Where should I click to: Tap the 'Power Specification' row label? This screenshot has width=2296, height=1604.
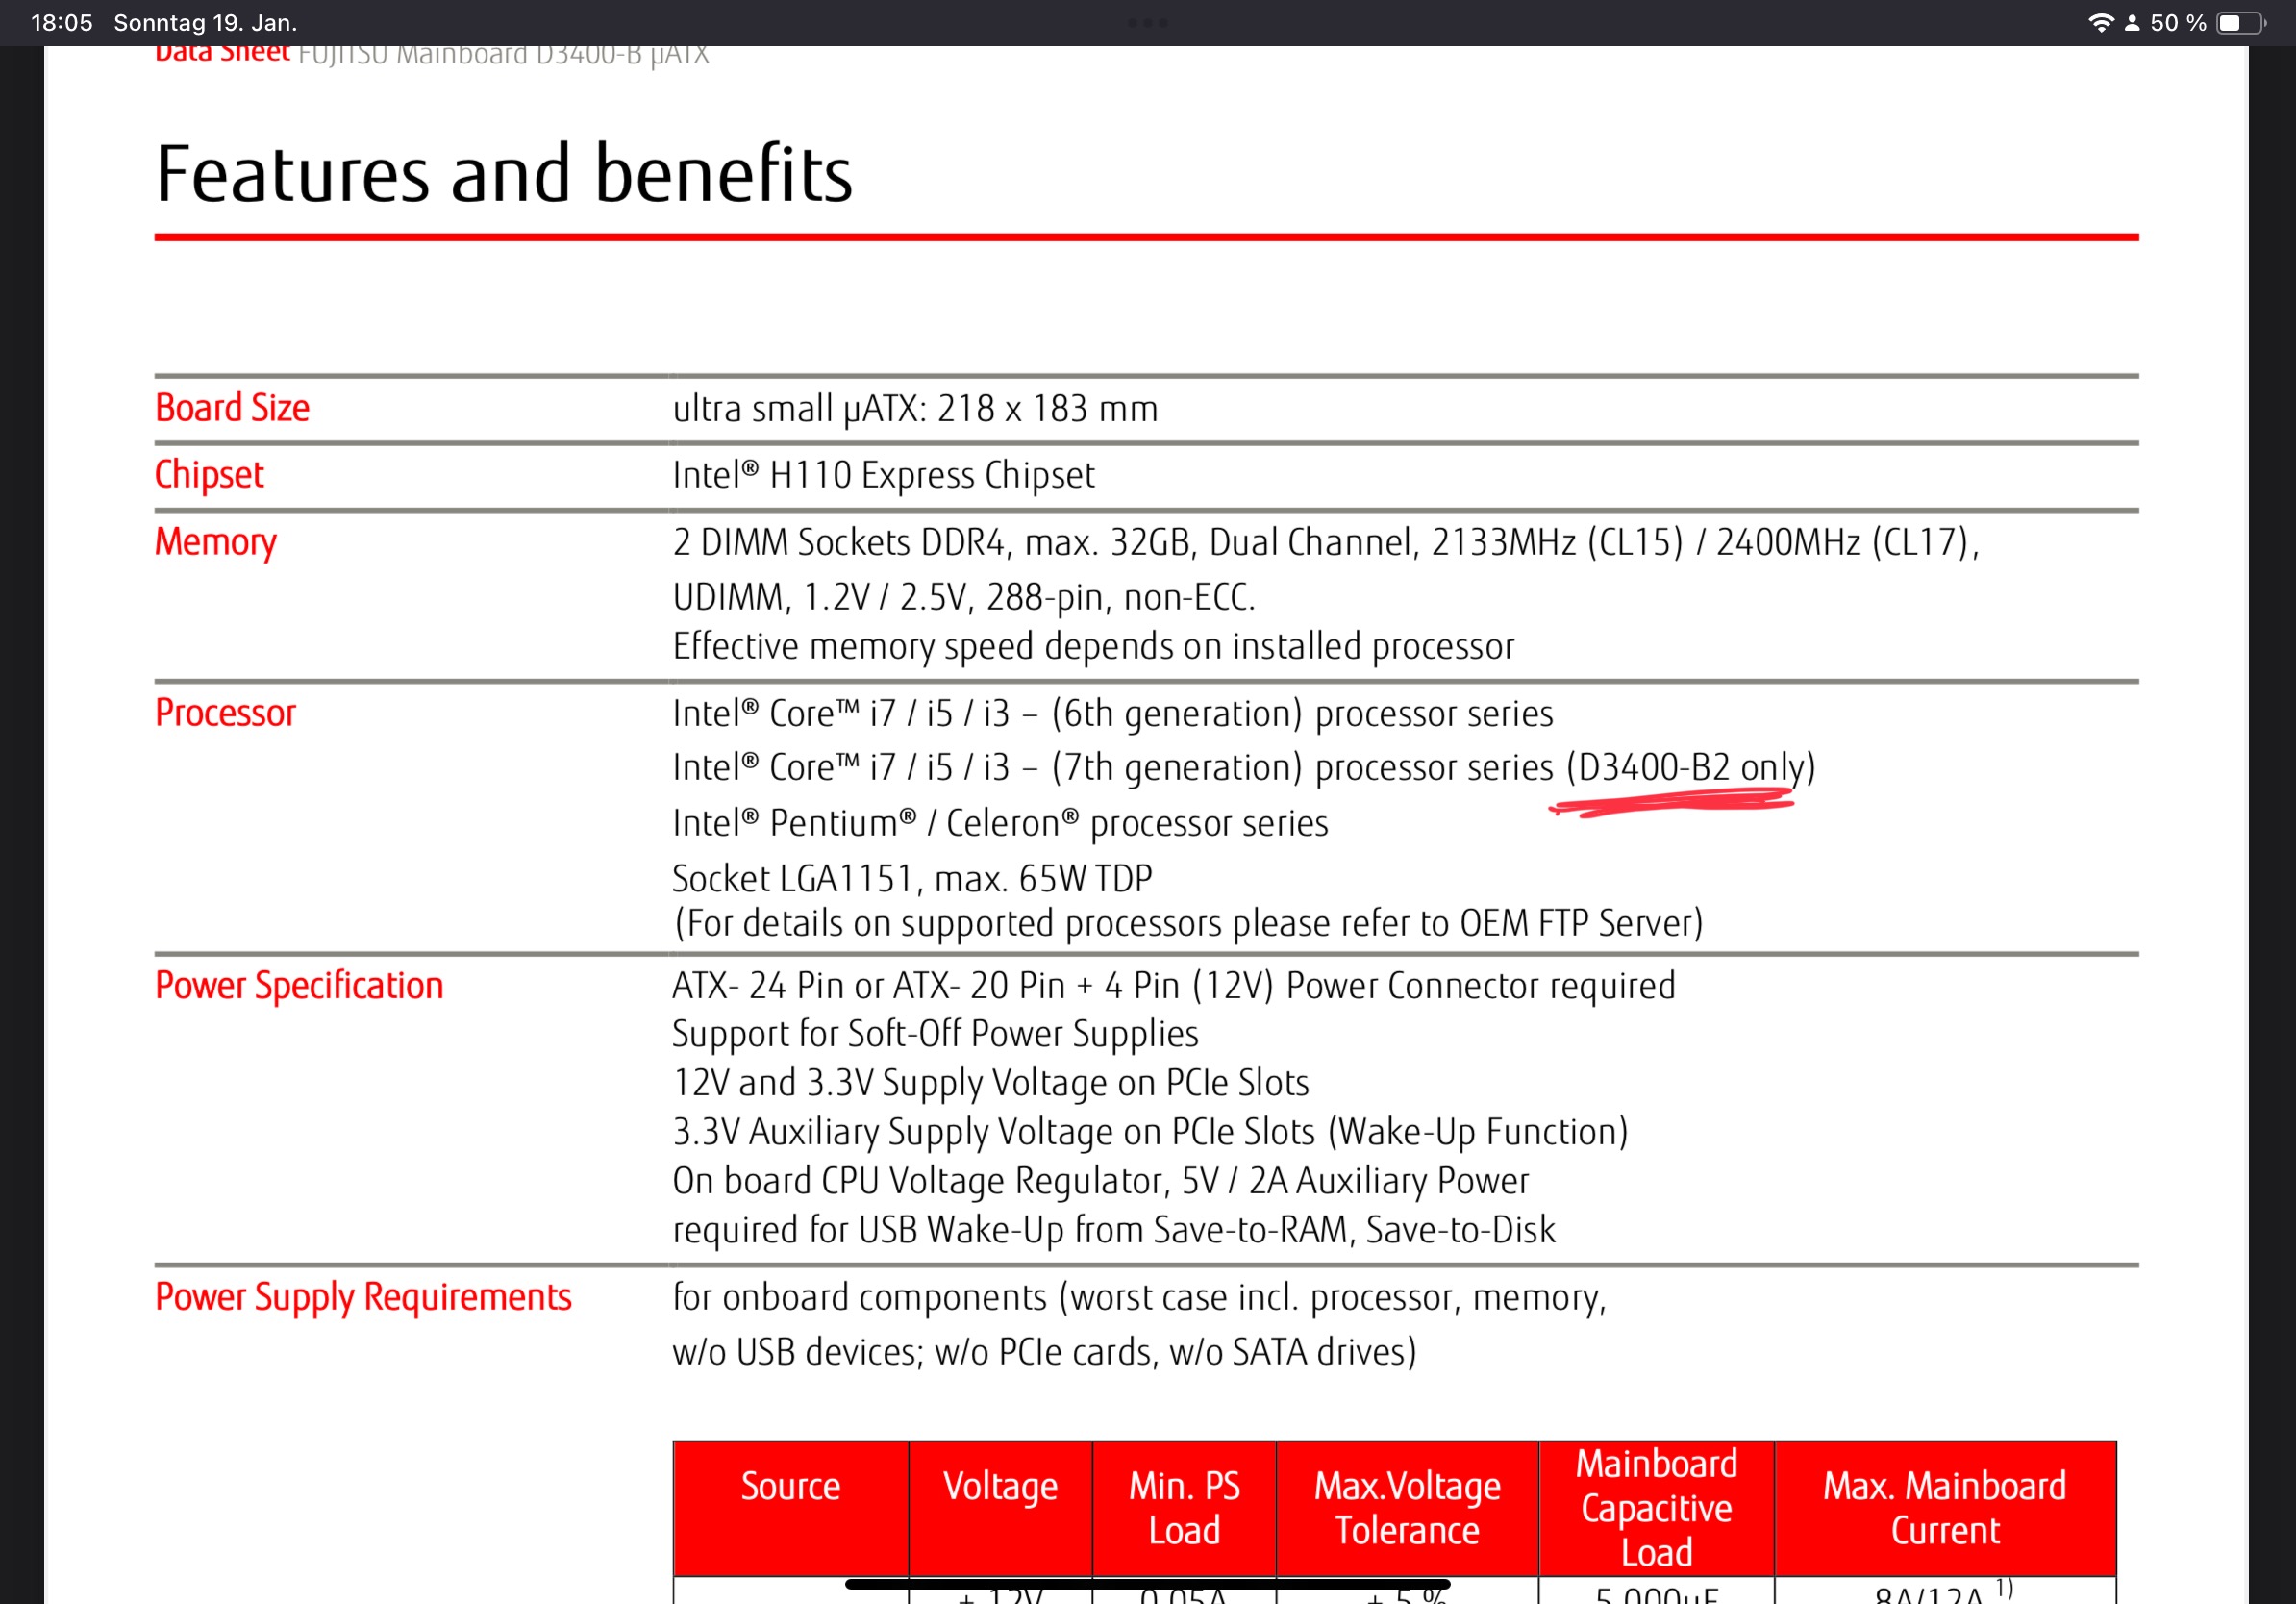(x=299, y=986)
